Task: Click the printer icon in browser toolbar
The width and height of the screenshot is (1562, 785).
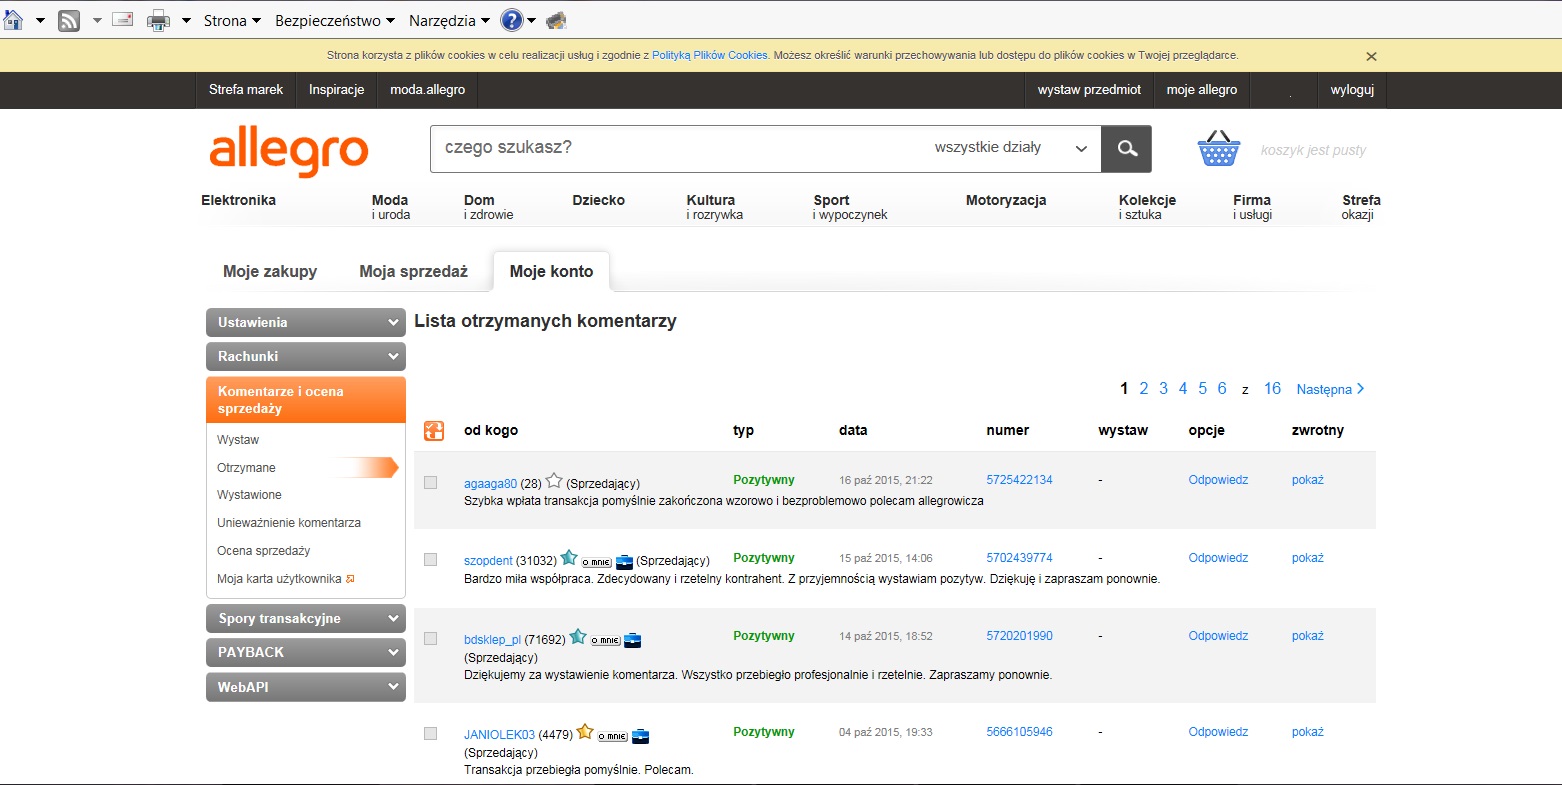Action: pos(159,20)
